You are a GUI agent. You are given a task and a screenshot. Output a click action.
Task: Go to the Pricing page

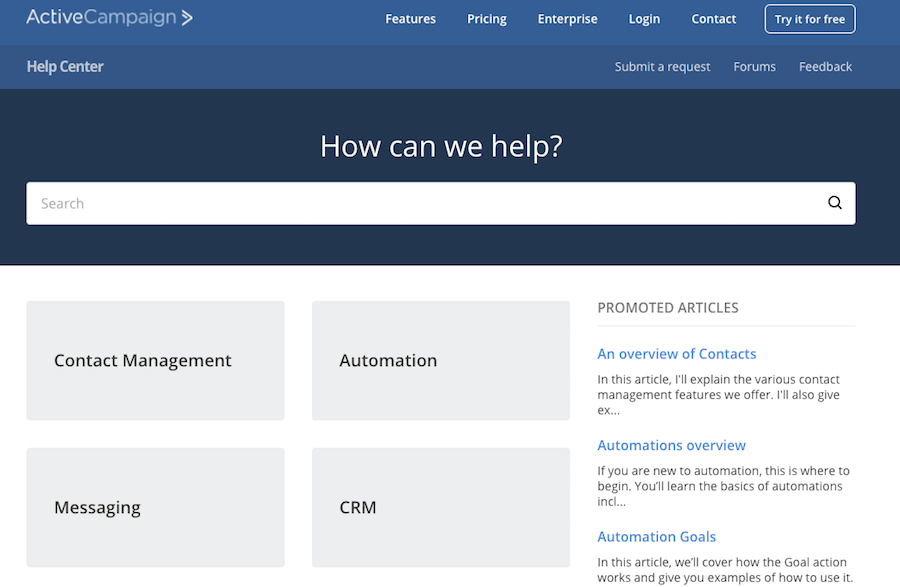[x=487, y=19]
